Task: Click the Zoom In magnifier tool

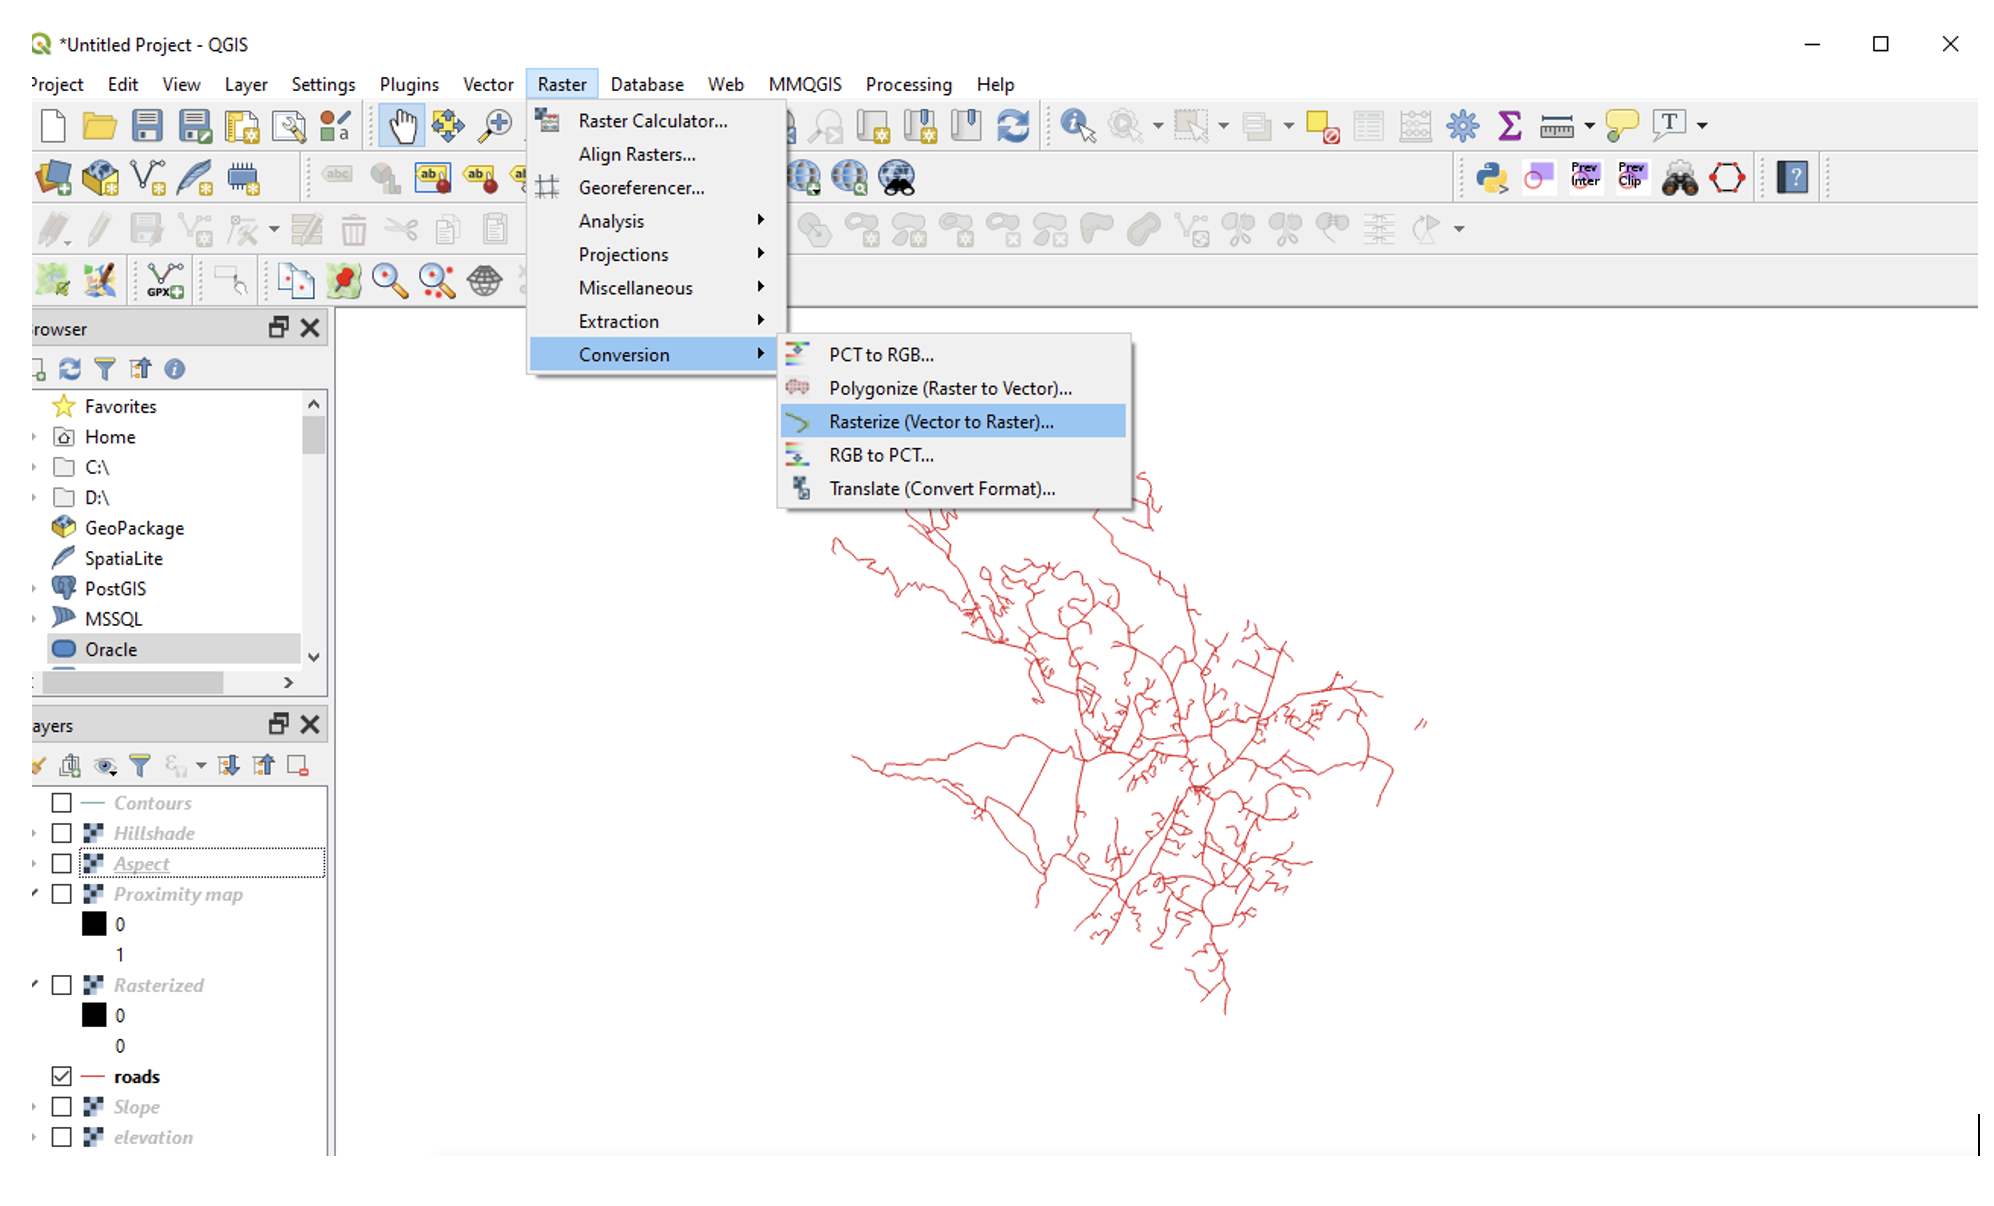Action: pos(496,126)
